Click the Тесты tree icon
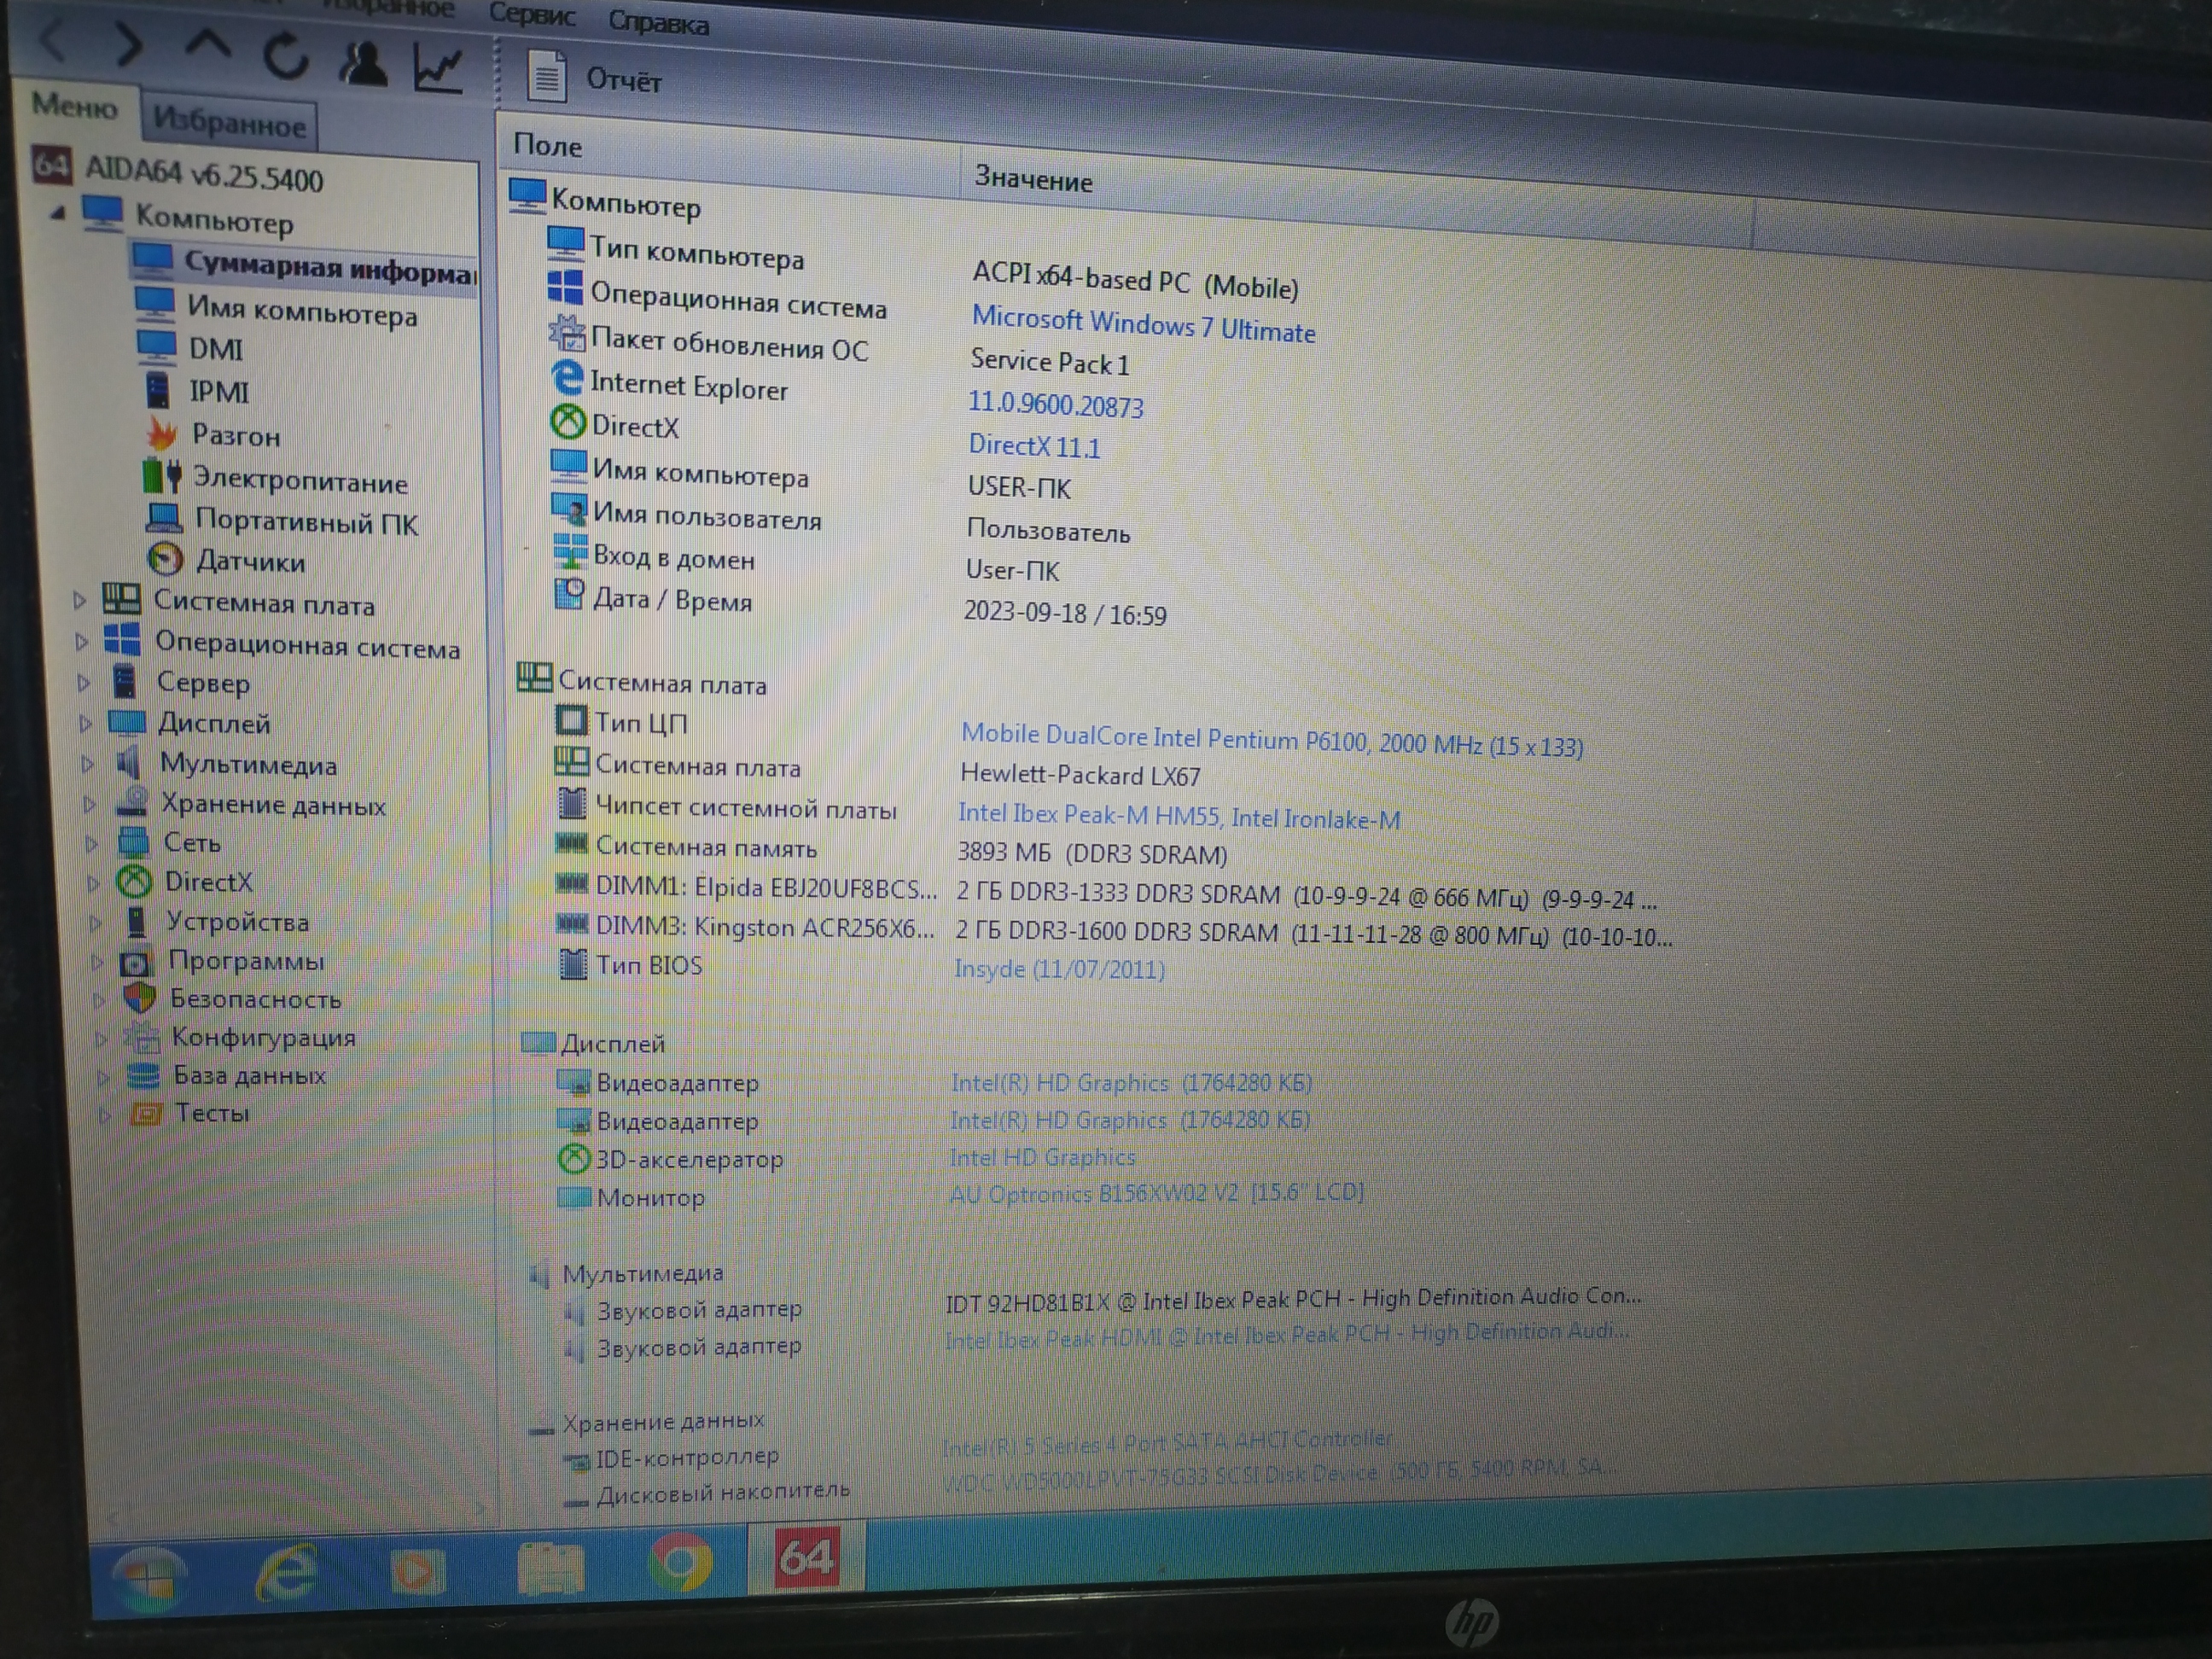Image resolution: width=2212 pixels, height=1659 pixels. [146, 1113]
